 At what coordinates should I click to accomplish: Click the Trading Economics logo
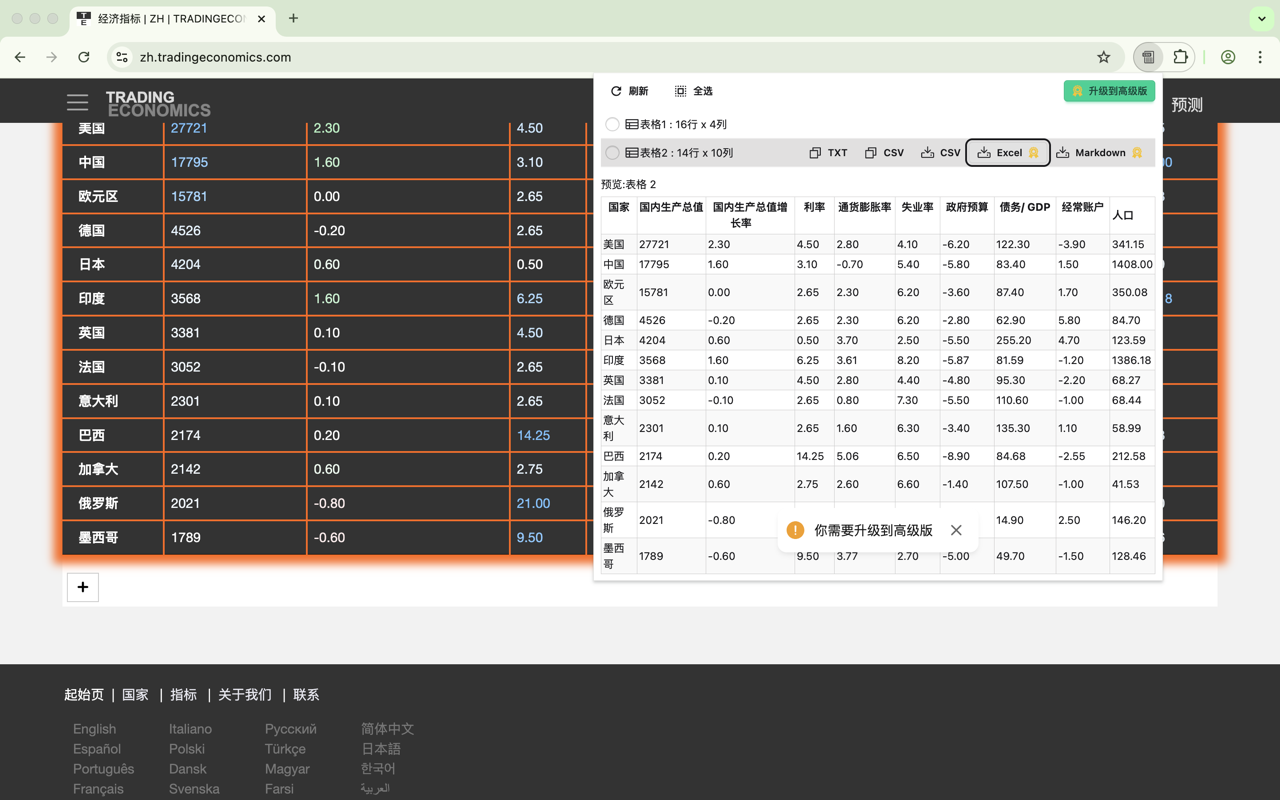coord(158,104)
